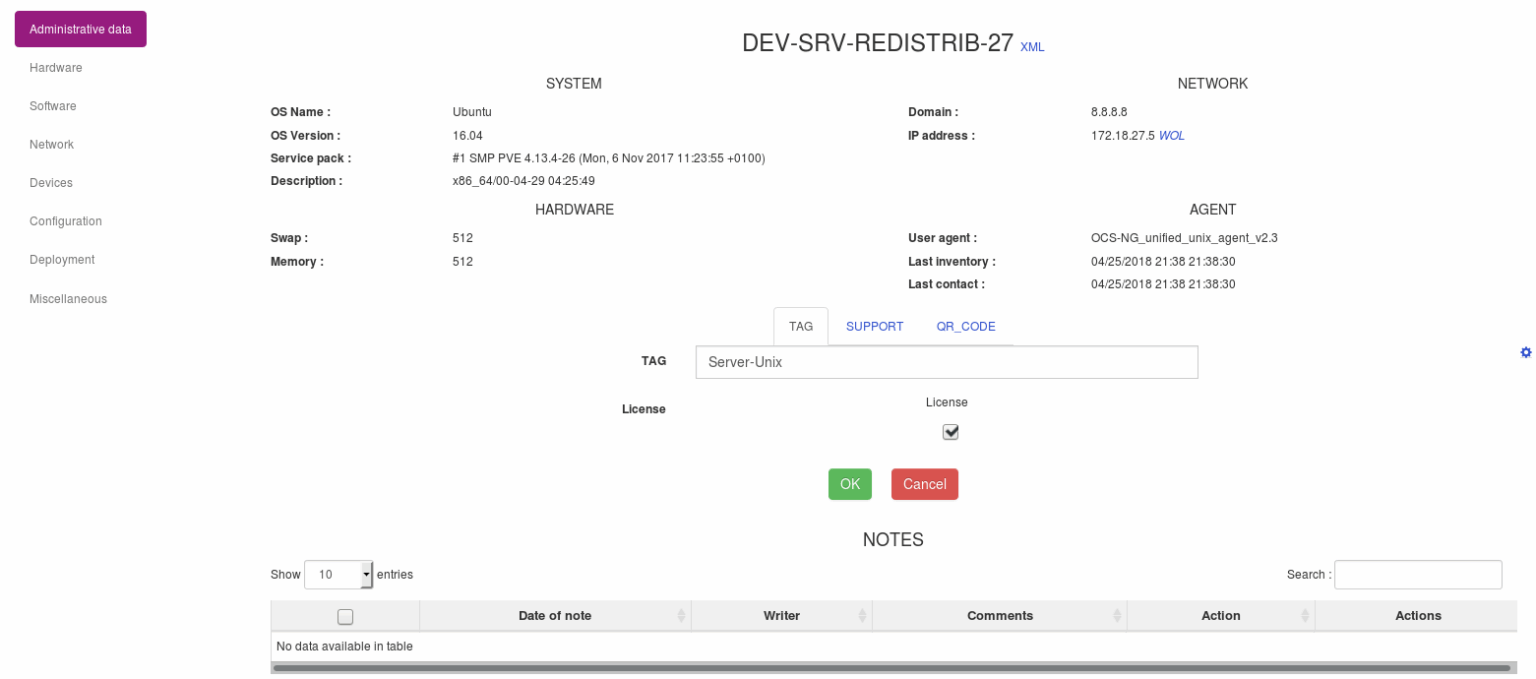Sort notes by Date of note column
1536x679 pixels.
point(555,615)
